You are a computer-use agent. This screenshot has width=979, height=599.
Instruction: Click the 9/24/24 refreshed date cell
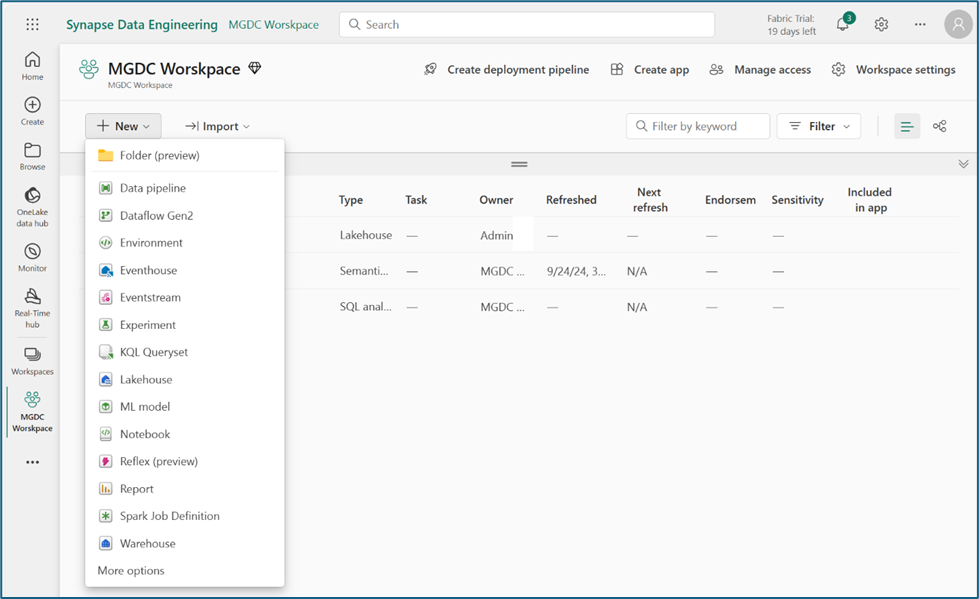point(576,271)
